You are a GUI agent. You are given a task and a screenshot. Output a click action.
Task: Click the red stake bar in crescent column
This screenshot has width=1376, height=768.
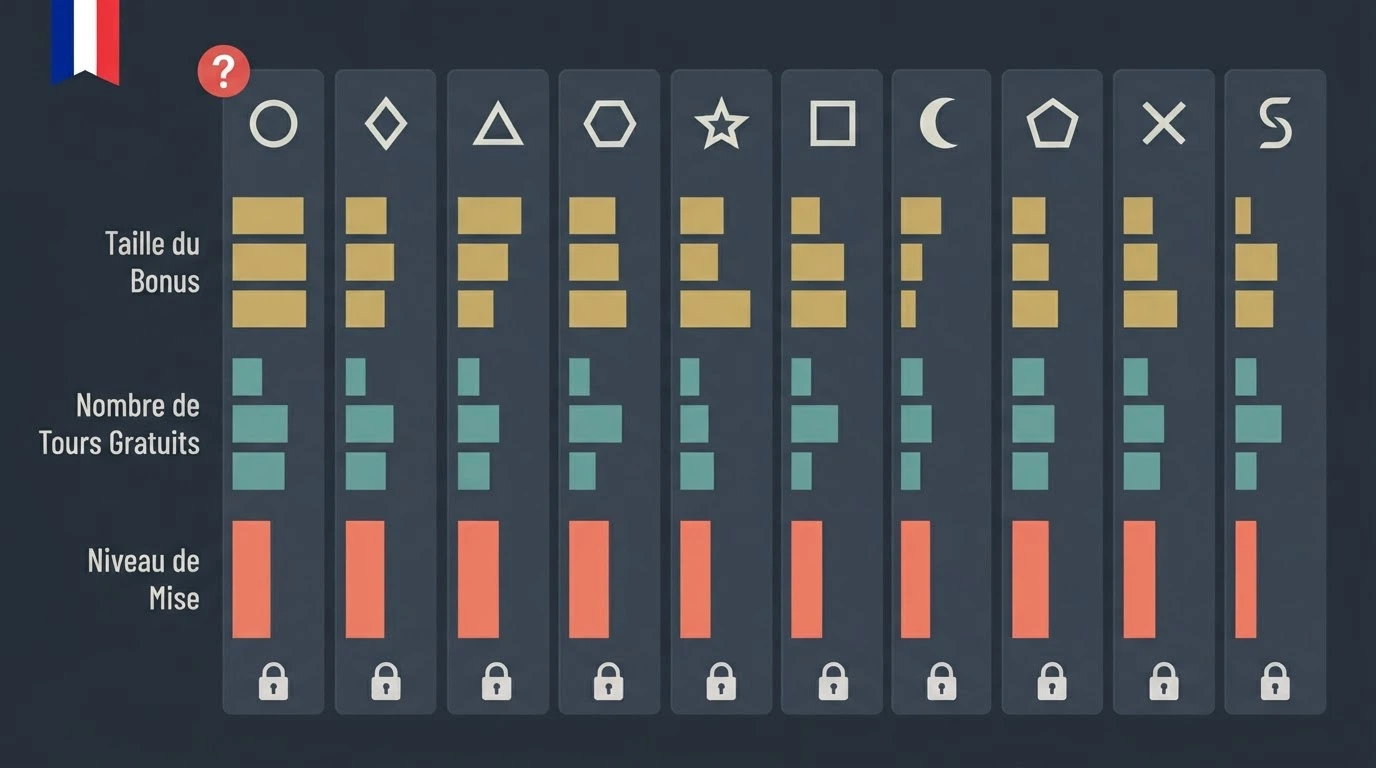(915, 579)
